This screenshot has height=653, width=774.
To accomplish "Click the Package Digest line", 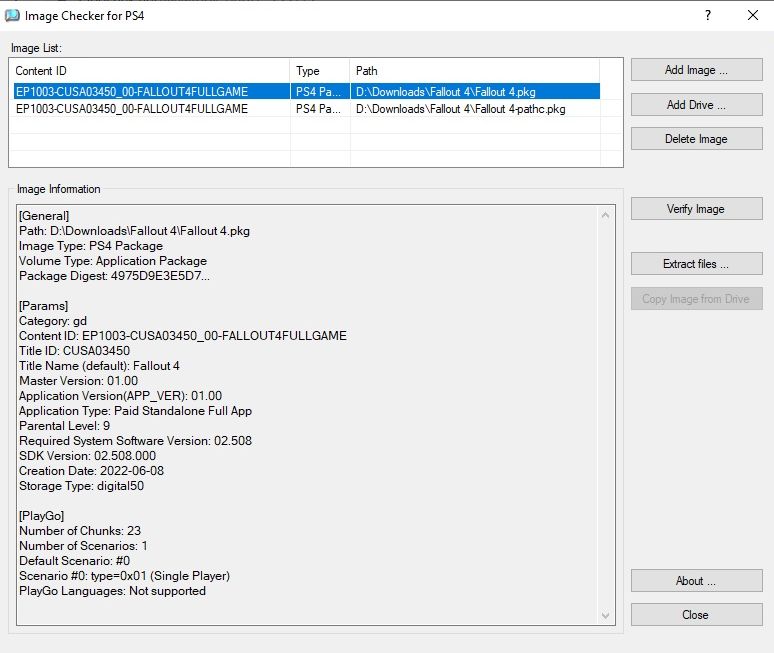I will pos(115,276).
